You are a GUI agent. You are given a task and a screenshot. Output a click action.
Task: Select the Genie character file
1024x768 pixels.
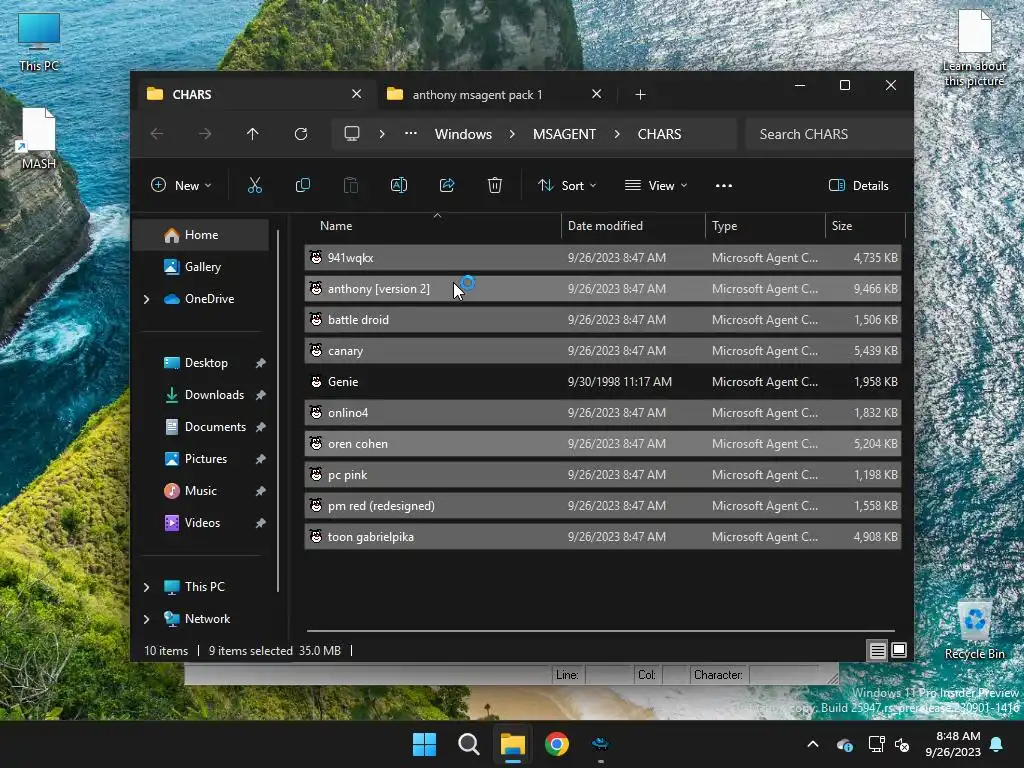click(x=603, y=382)
